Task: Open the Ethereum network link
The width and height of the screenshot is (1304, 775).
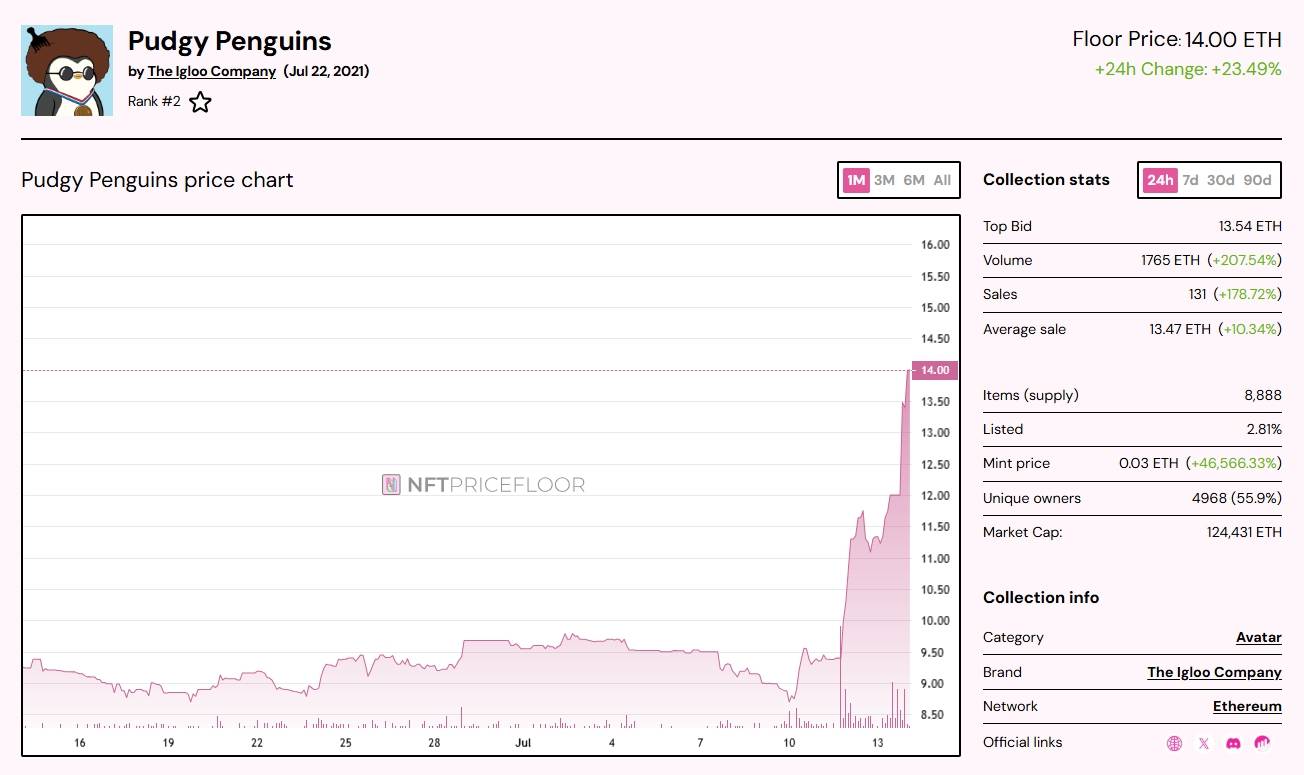Action: pyautogui.click(x=1247, y=707)
